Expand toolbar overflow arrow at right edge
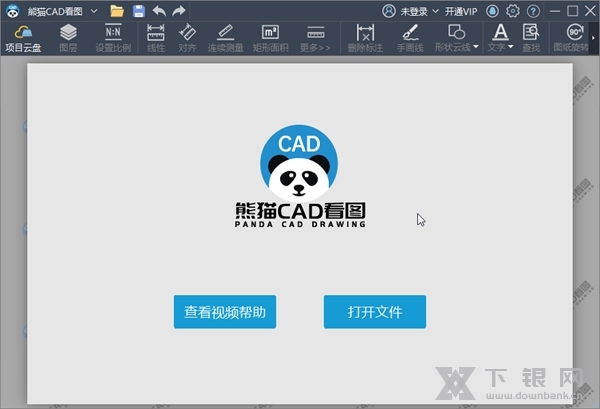600x409 pixels. point(593,38)
